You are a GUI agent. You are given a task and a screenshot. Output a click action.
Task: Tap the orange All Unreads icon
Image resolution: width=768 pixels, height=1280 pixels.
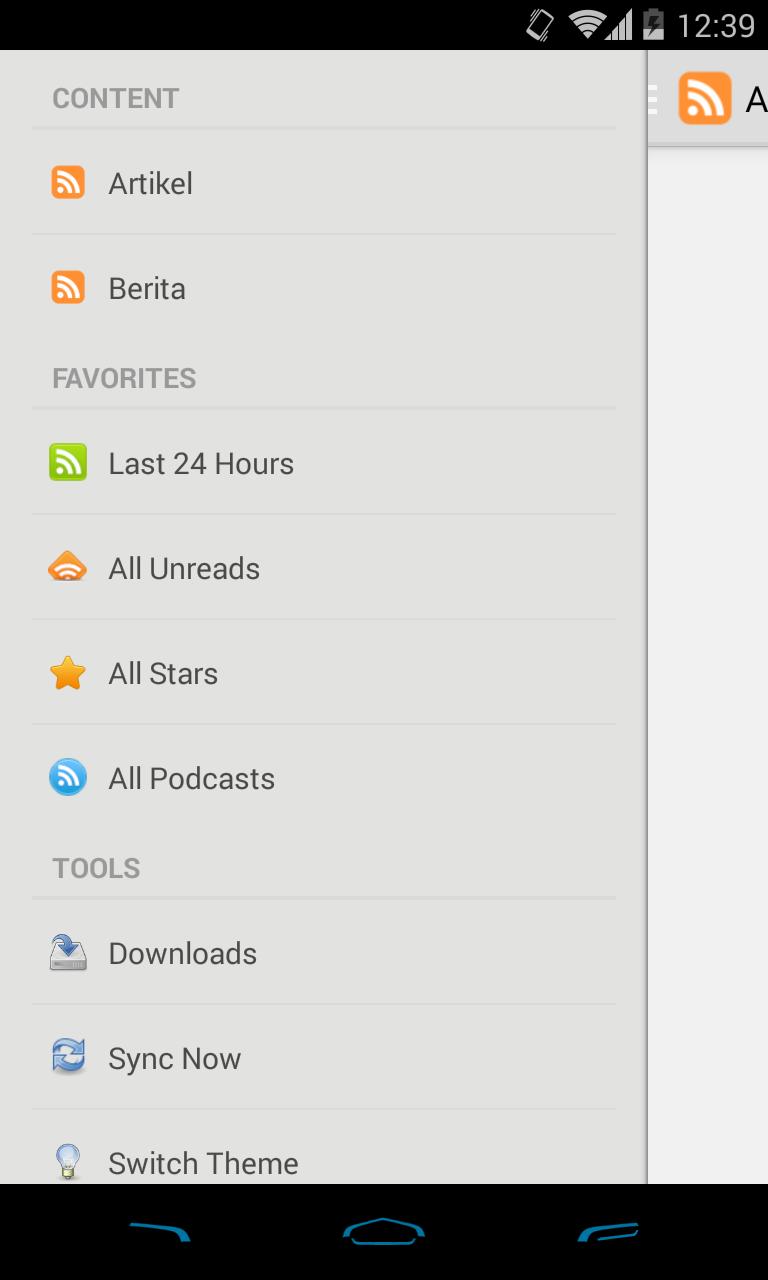(x=68, y=568)
